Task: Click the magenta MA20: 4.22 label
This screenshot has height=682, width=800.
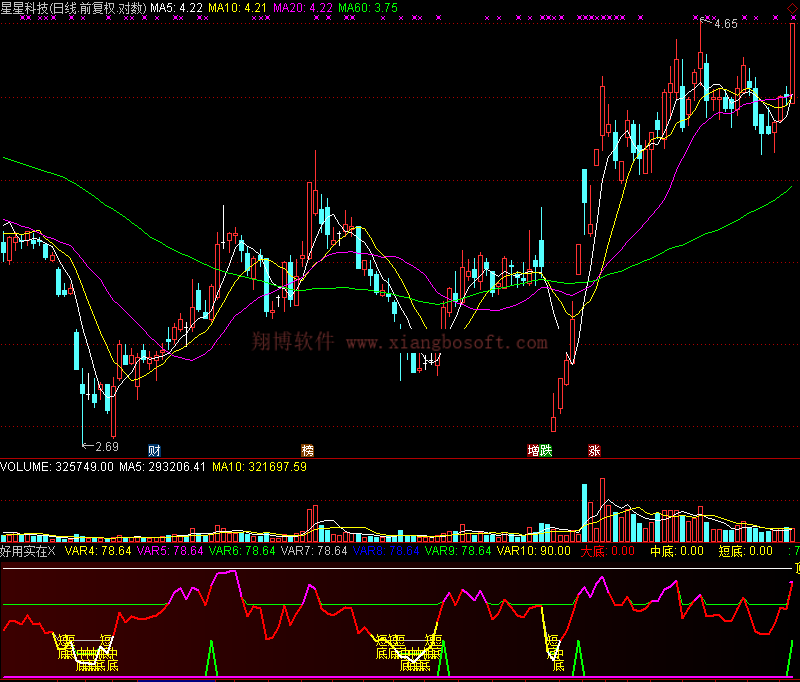Action: pyautogui.click(x=303, y=8)
